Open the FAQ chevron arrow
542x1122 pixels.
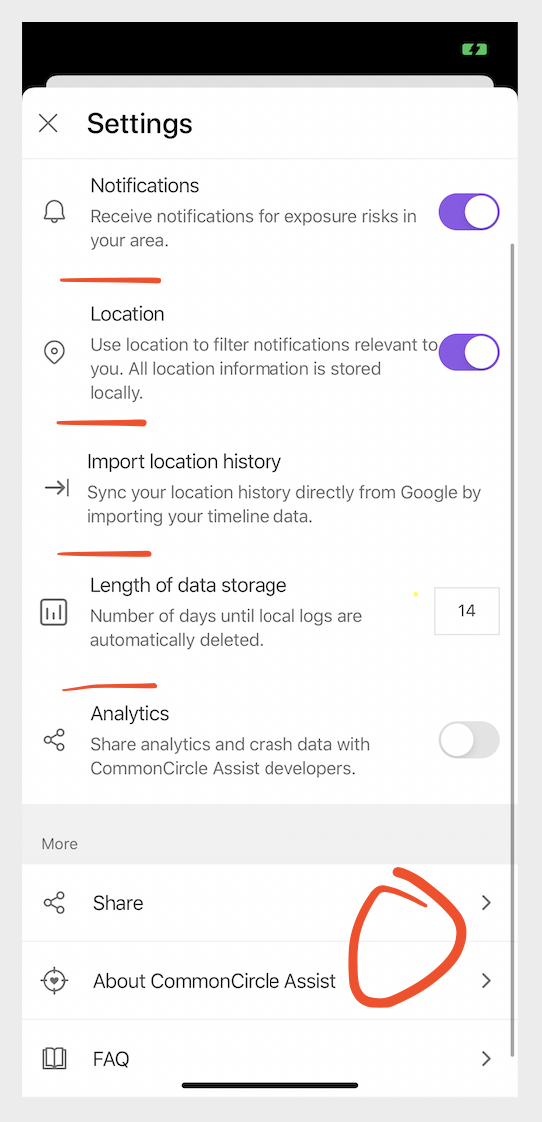click(x=486, y=1058)
